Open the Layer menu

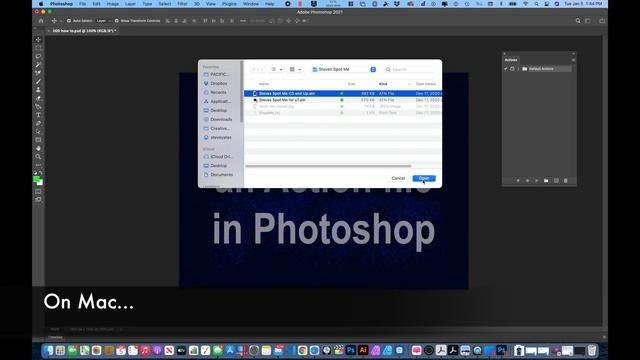point(130,4)
